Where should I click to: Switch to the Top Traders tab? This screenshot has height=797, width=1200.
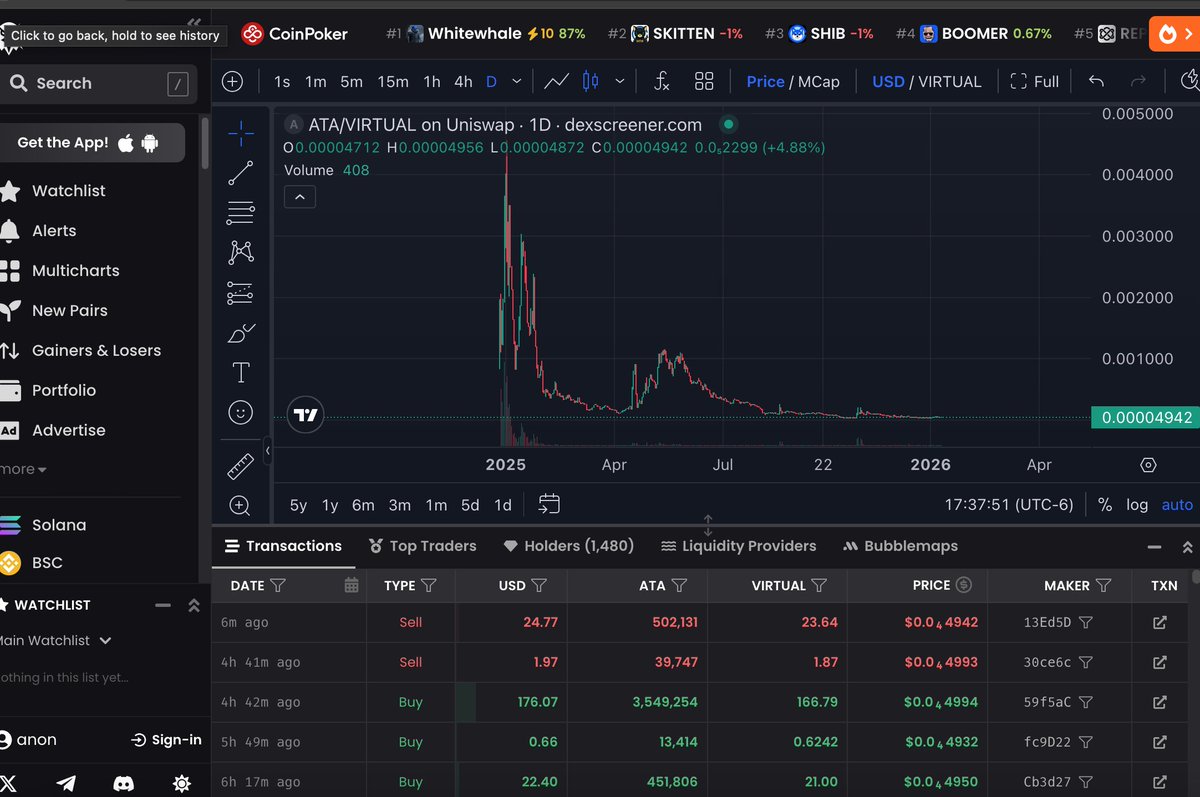click(x=422, y=546)
